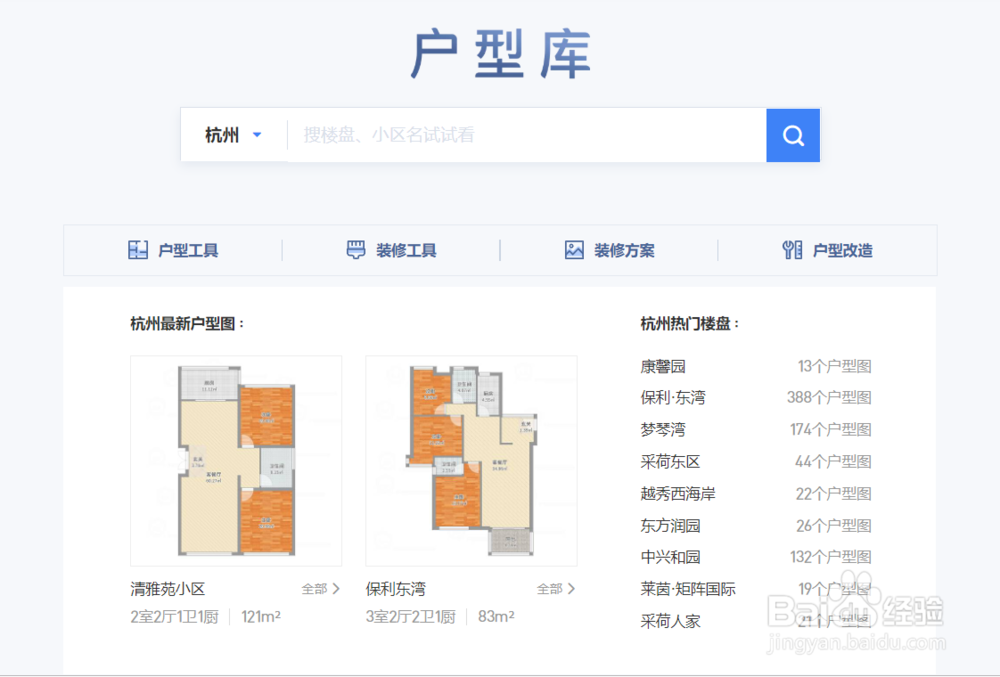The image size is (1000, 677).
Task: Select the 户型工具 grid icon
Action: [139, 250]
